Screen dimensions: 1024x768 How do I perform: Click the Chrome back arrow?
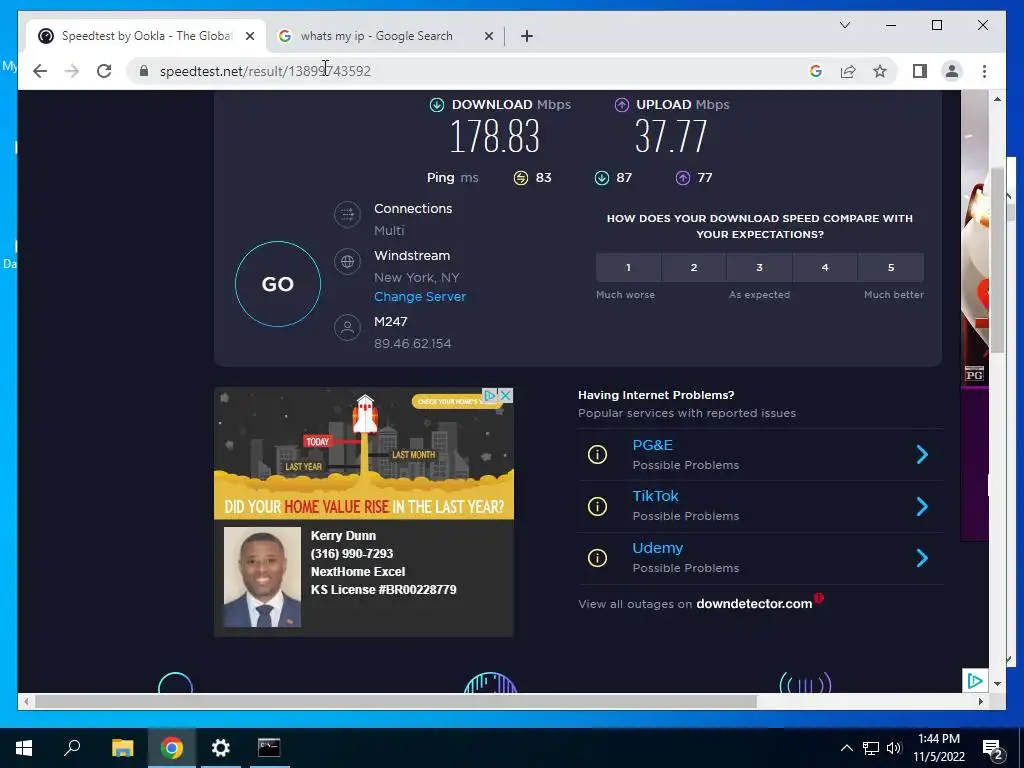pyautogui.click(x=40, y=71)
